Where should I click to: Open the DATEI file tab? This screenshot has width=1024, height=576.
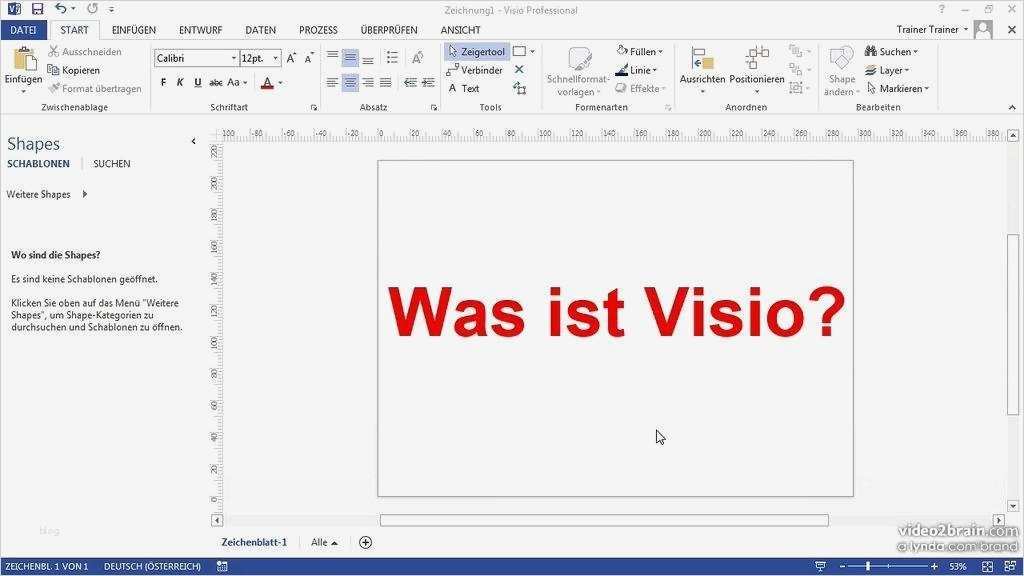click(24, 30)
